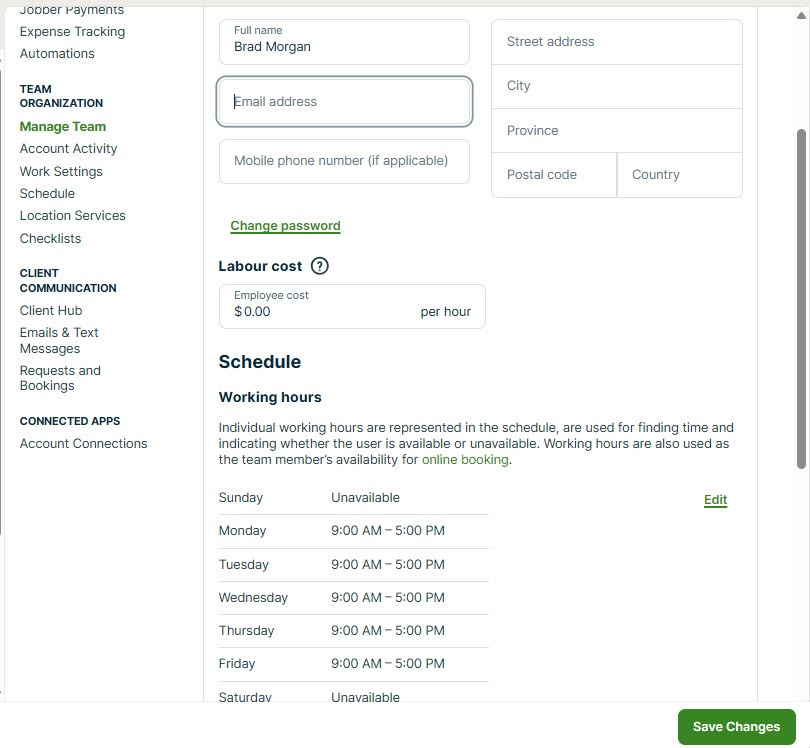Click Thursday's 9:00 AM – 5:00 PM hours
The width and height of the screenshot is (810, 748).
coord(387,630)
